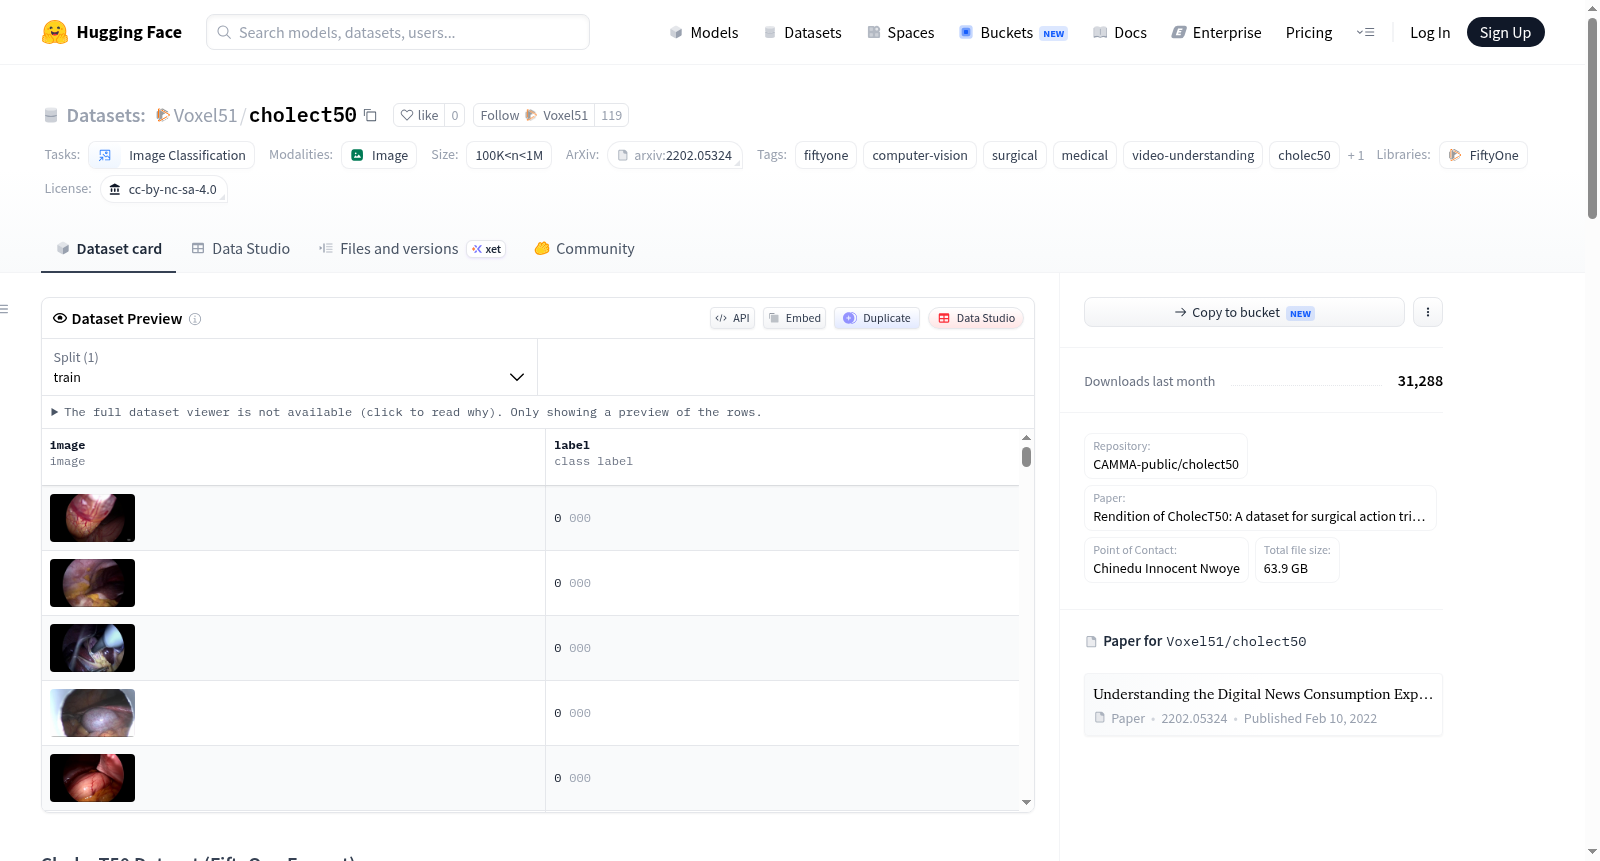Go to the Community tab
The image size is (1600, 861).
585,248
